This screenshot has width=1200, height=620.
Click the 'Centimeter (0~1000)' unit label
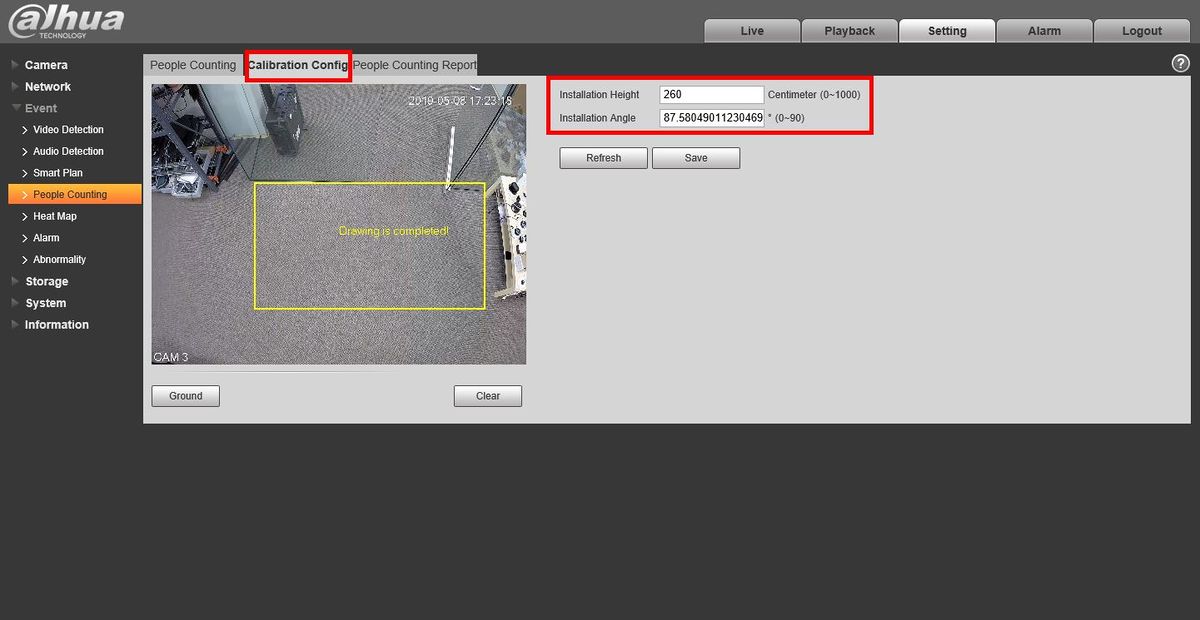(x=814, y=95)
